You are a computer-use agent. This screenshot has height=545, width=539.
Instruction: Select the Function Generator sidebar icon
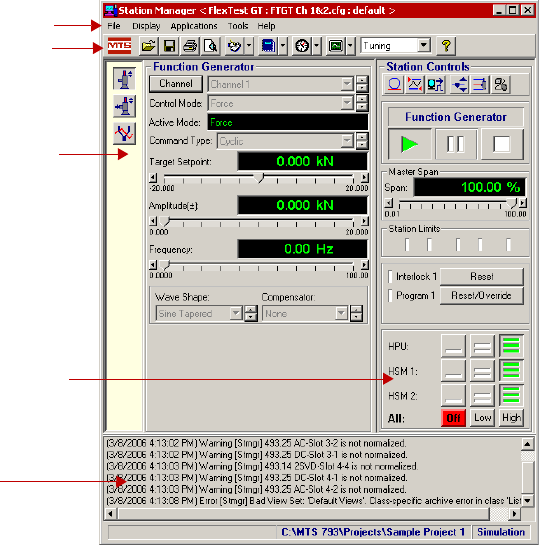tap(124, 79)
